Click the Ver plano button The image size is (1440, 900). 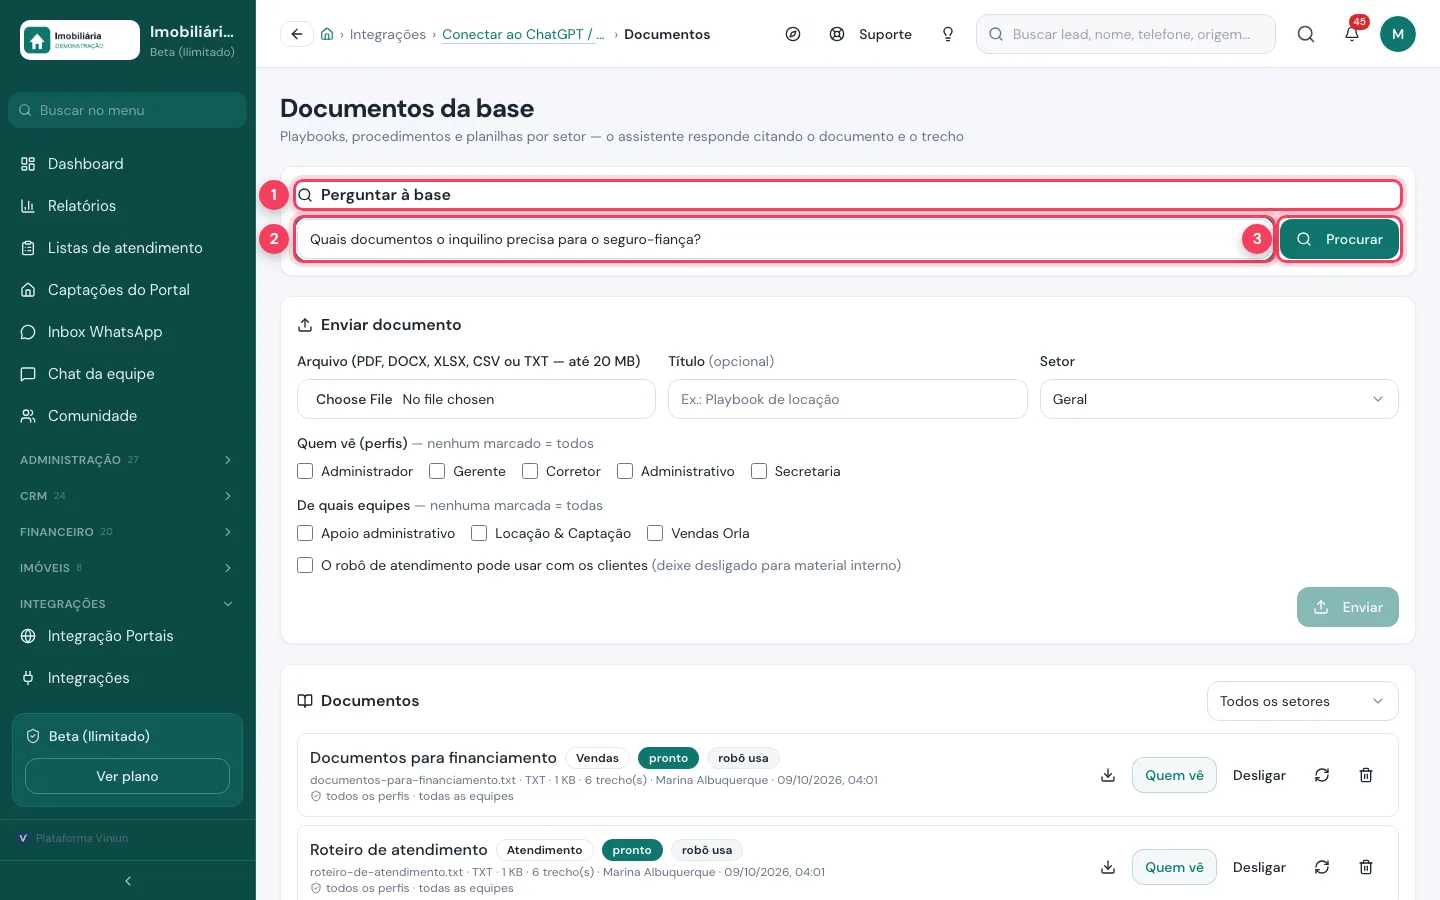(127, 776)
